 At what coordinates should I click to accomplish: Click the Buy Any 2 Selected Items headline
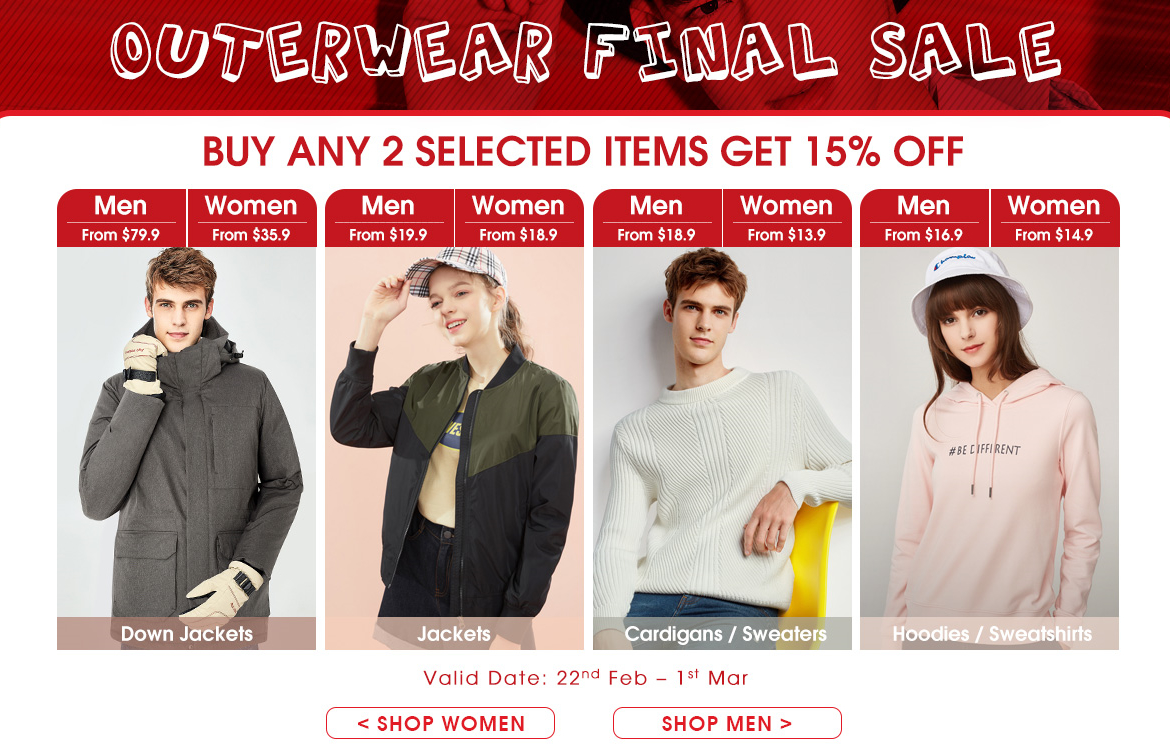click(x=584, y=151)
